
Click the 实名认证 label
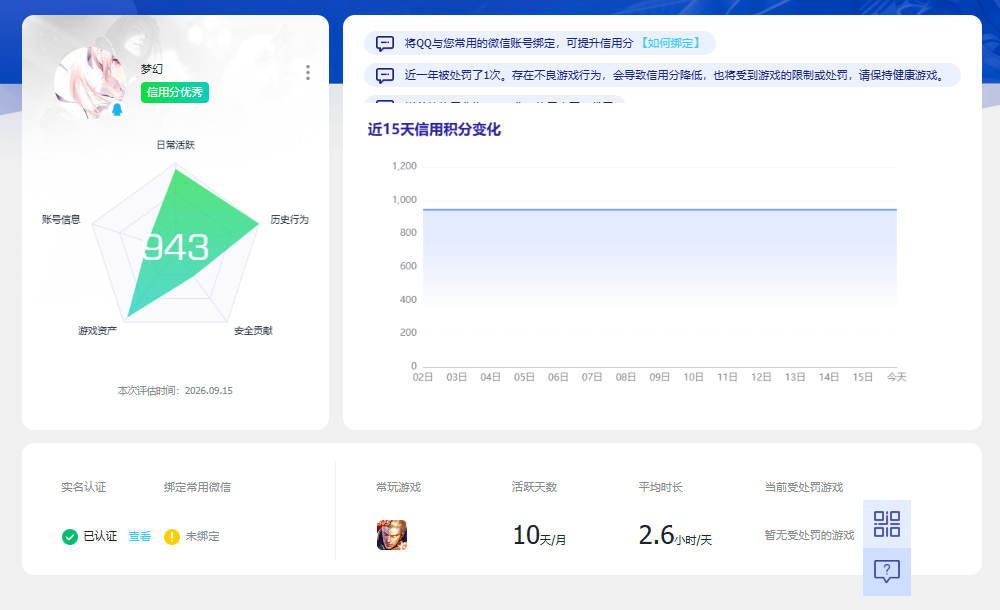pyautogui.click(x=84, y=487)
